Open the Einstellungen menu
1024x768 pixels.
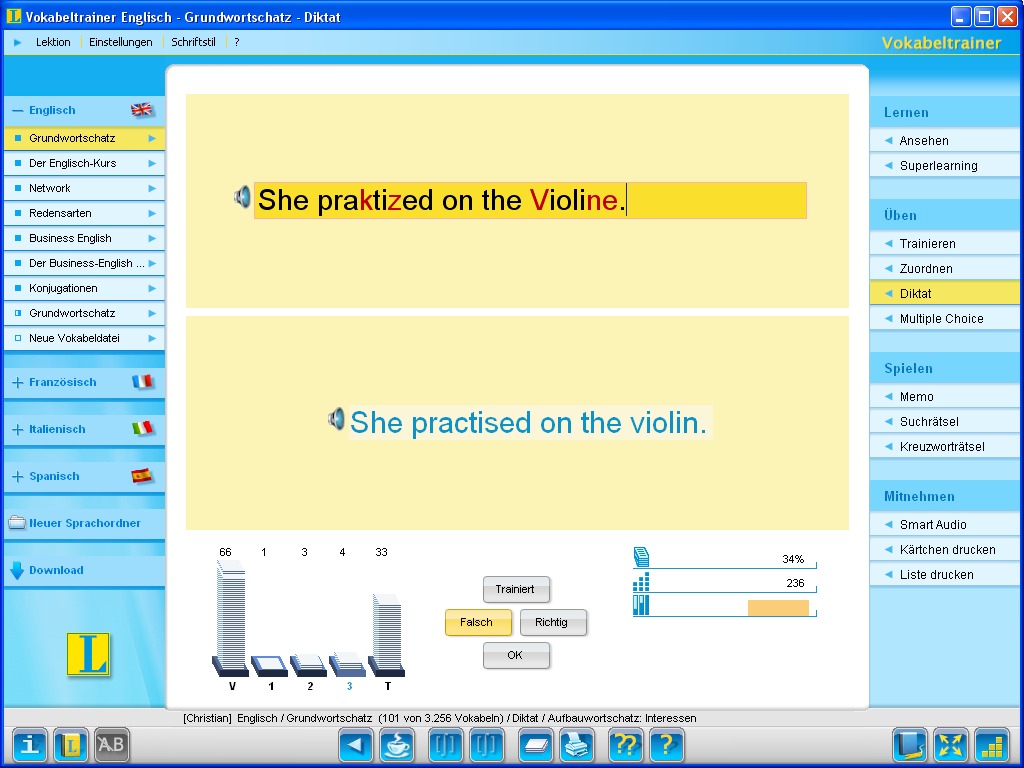point(121,42)
